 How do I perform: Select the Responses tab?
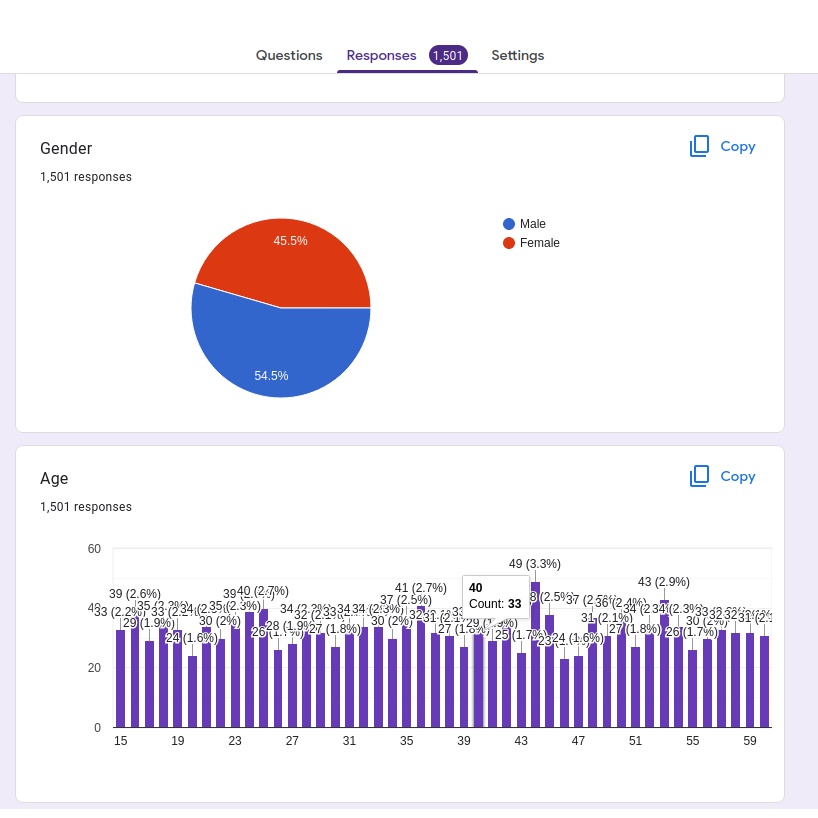click(x=381, y=55)
